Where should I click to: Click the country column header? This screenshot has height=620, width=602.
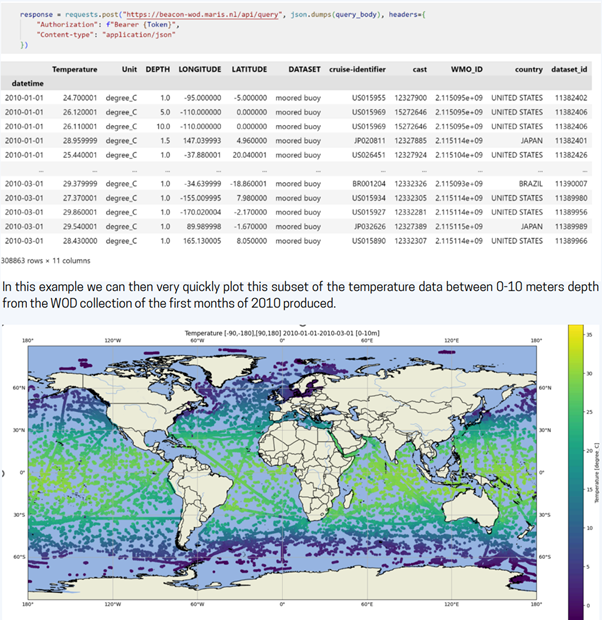(528, 69)
